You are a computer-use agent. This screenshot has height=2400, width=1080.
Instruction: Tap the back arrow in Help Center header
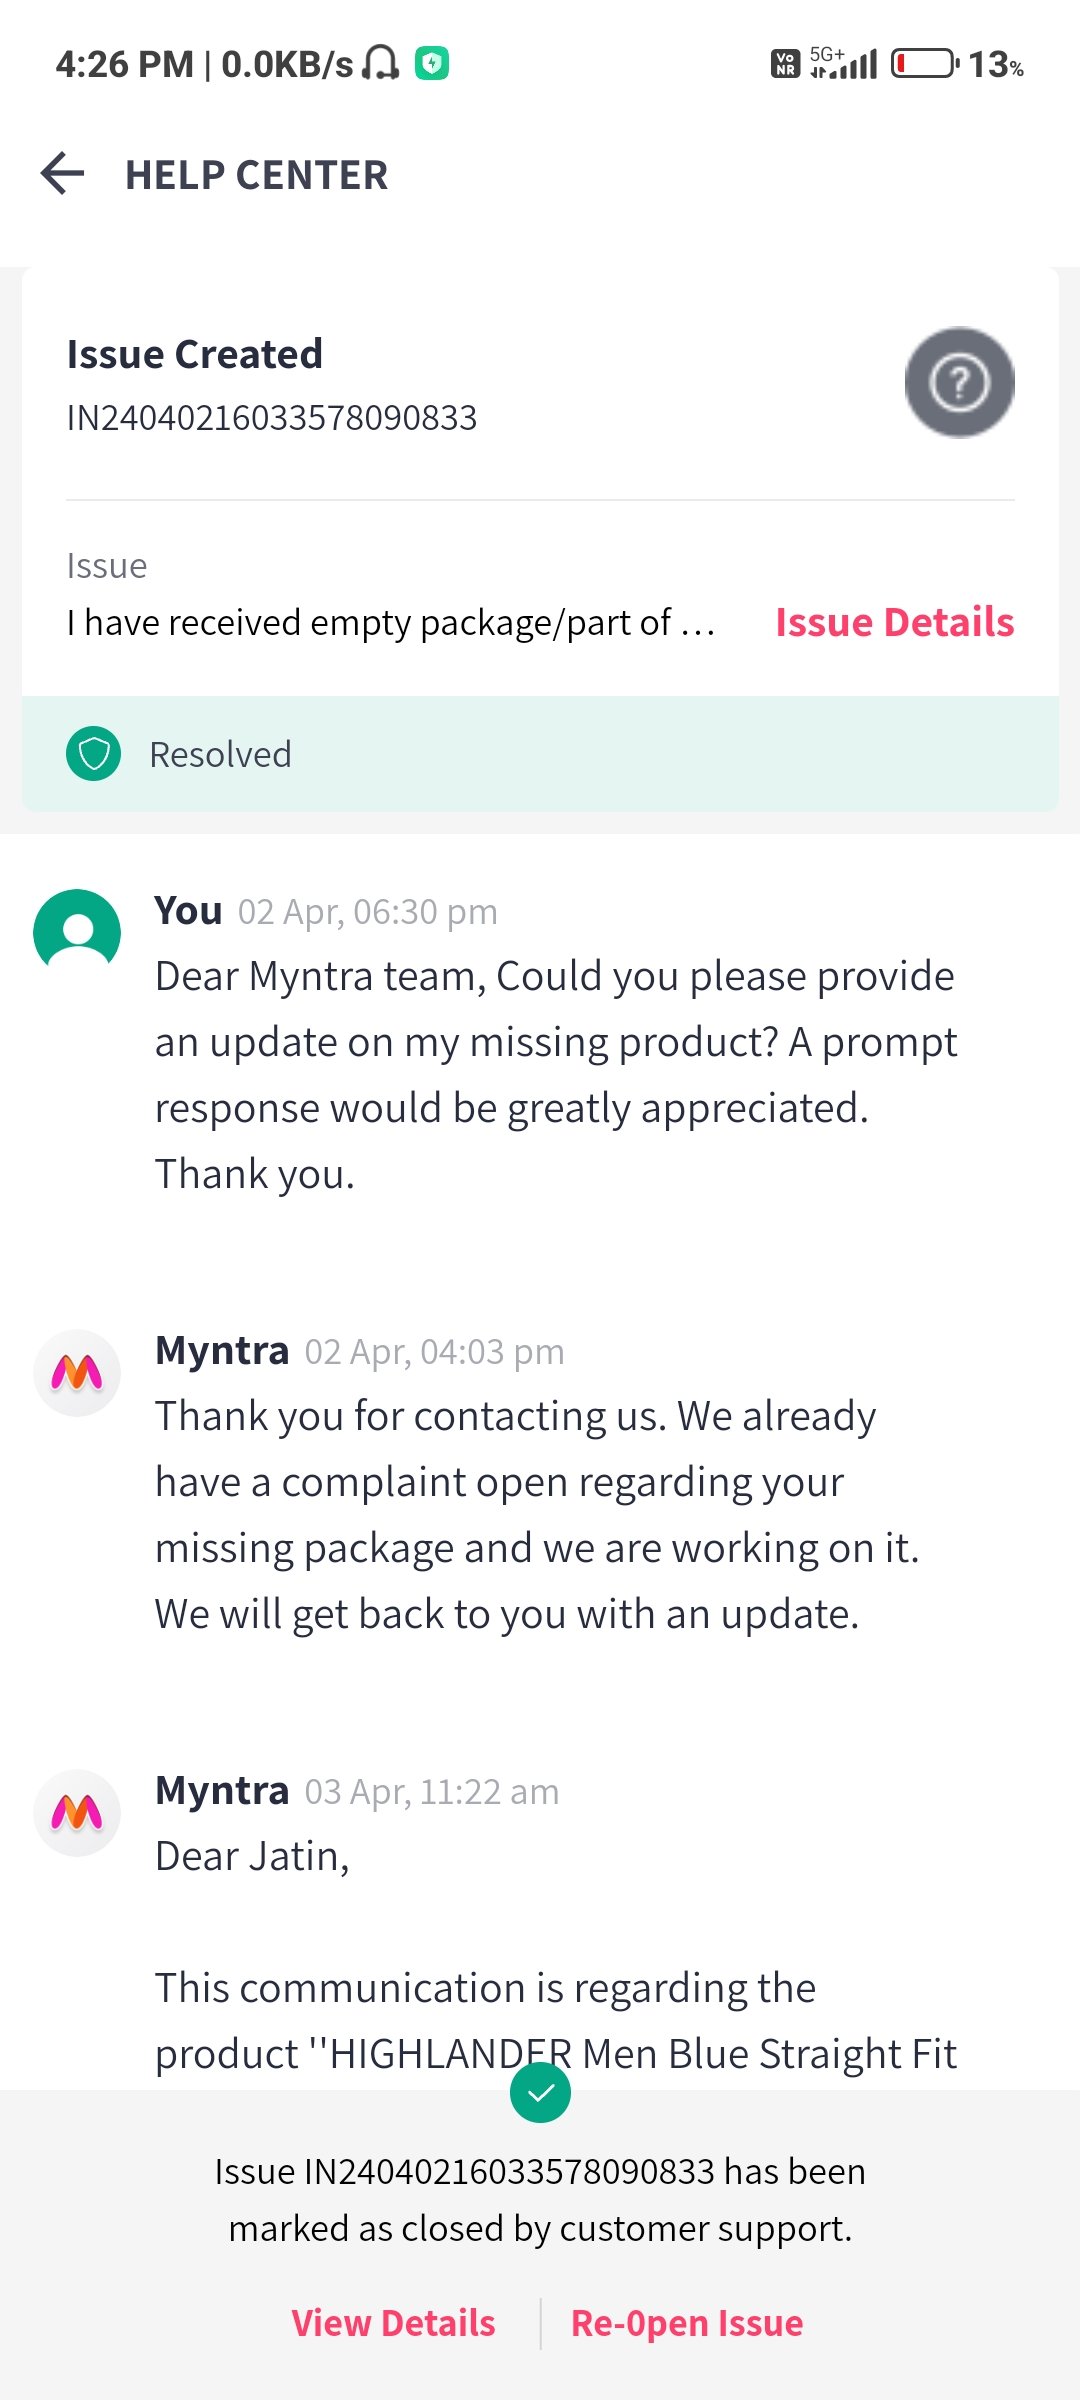tap(62, 174)
